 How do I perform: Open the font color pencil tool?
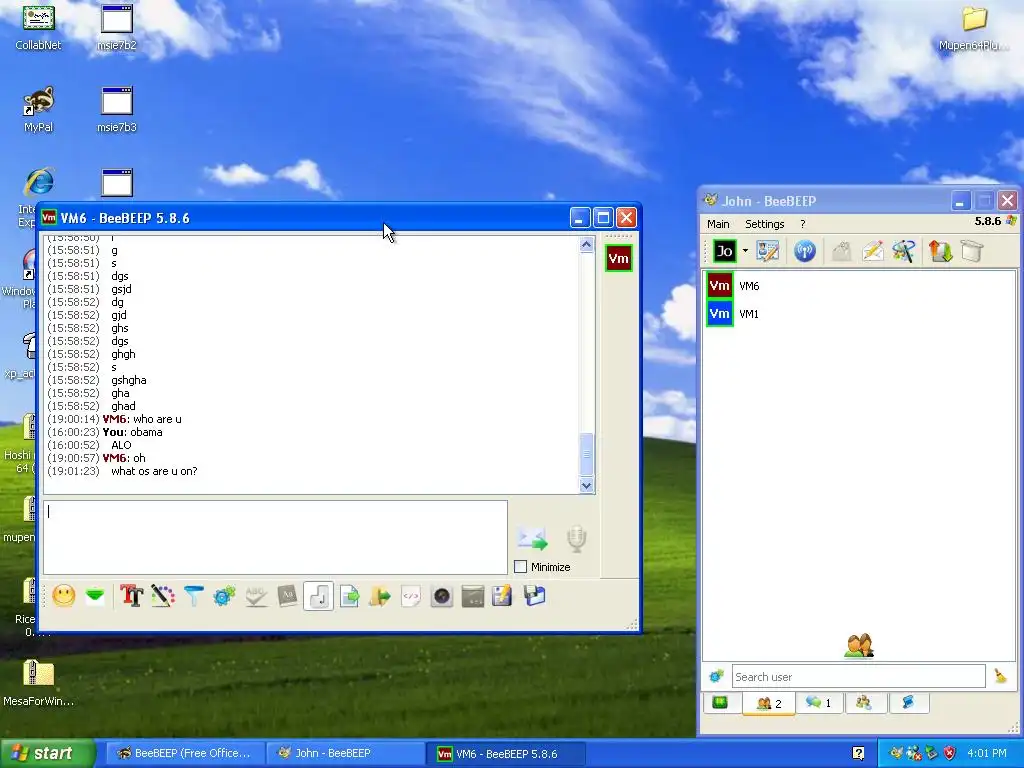(x=163, y=596)
